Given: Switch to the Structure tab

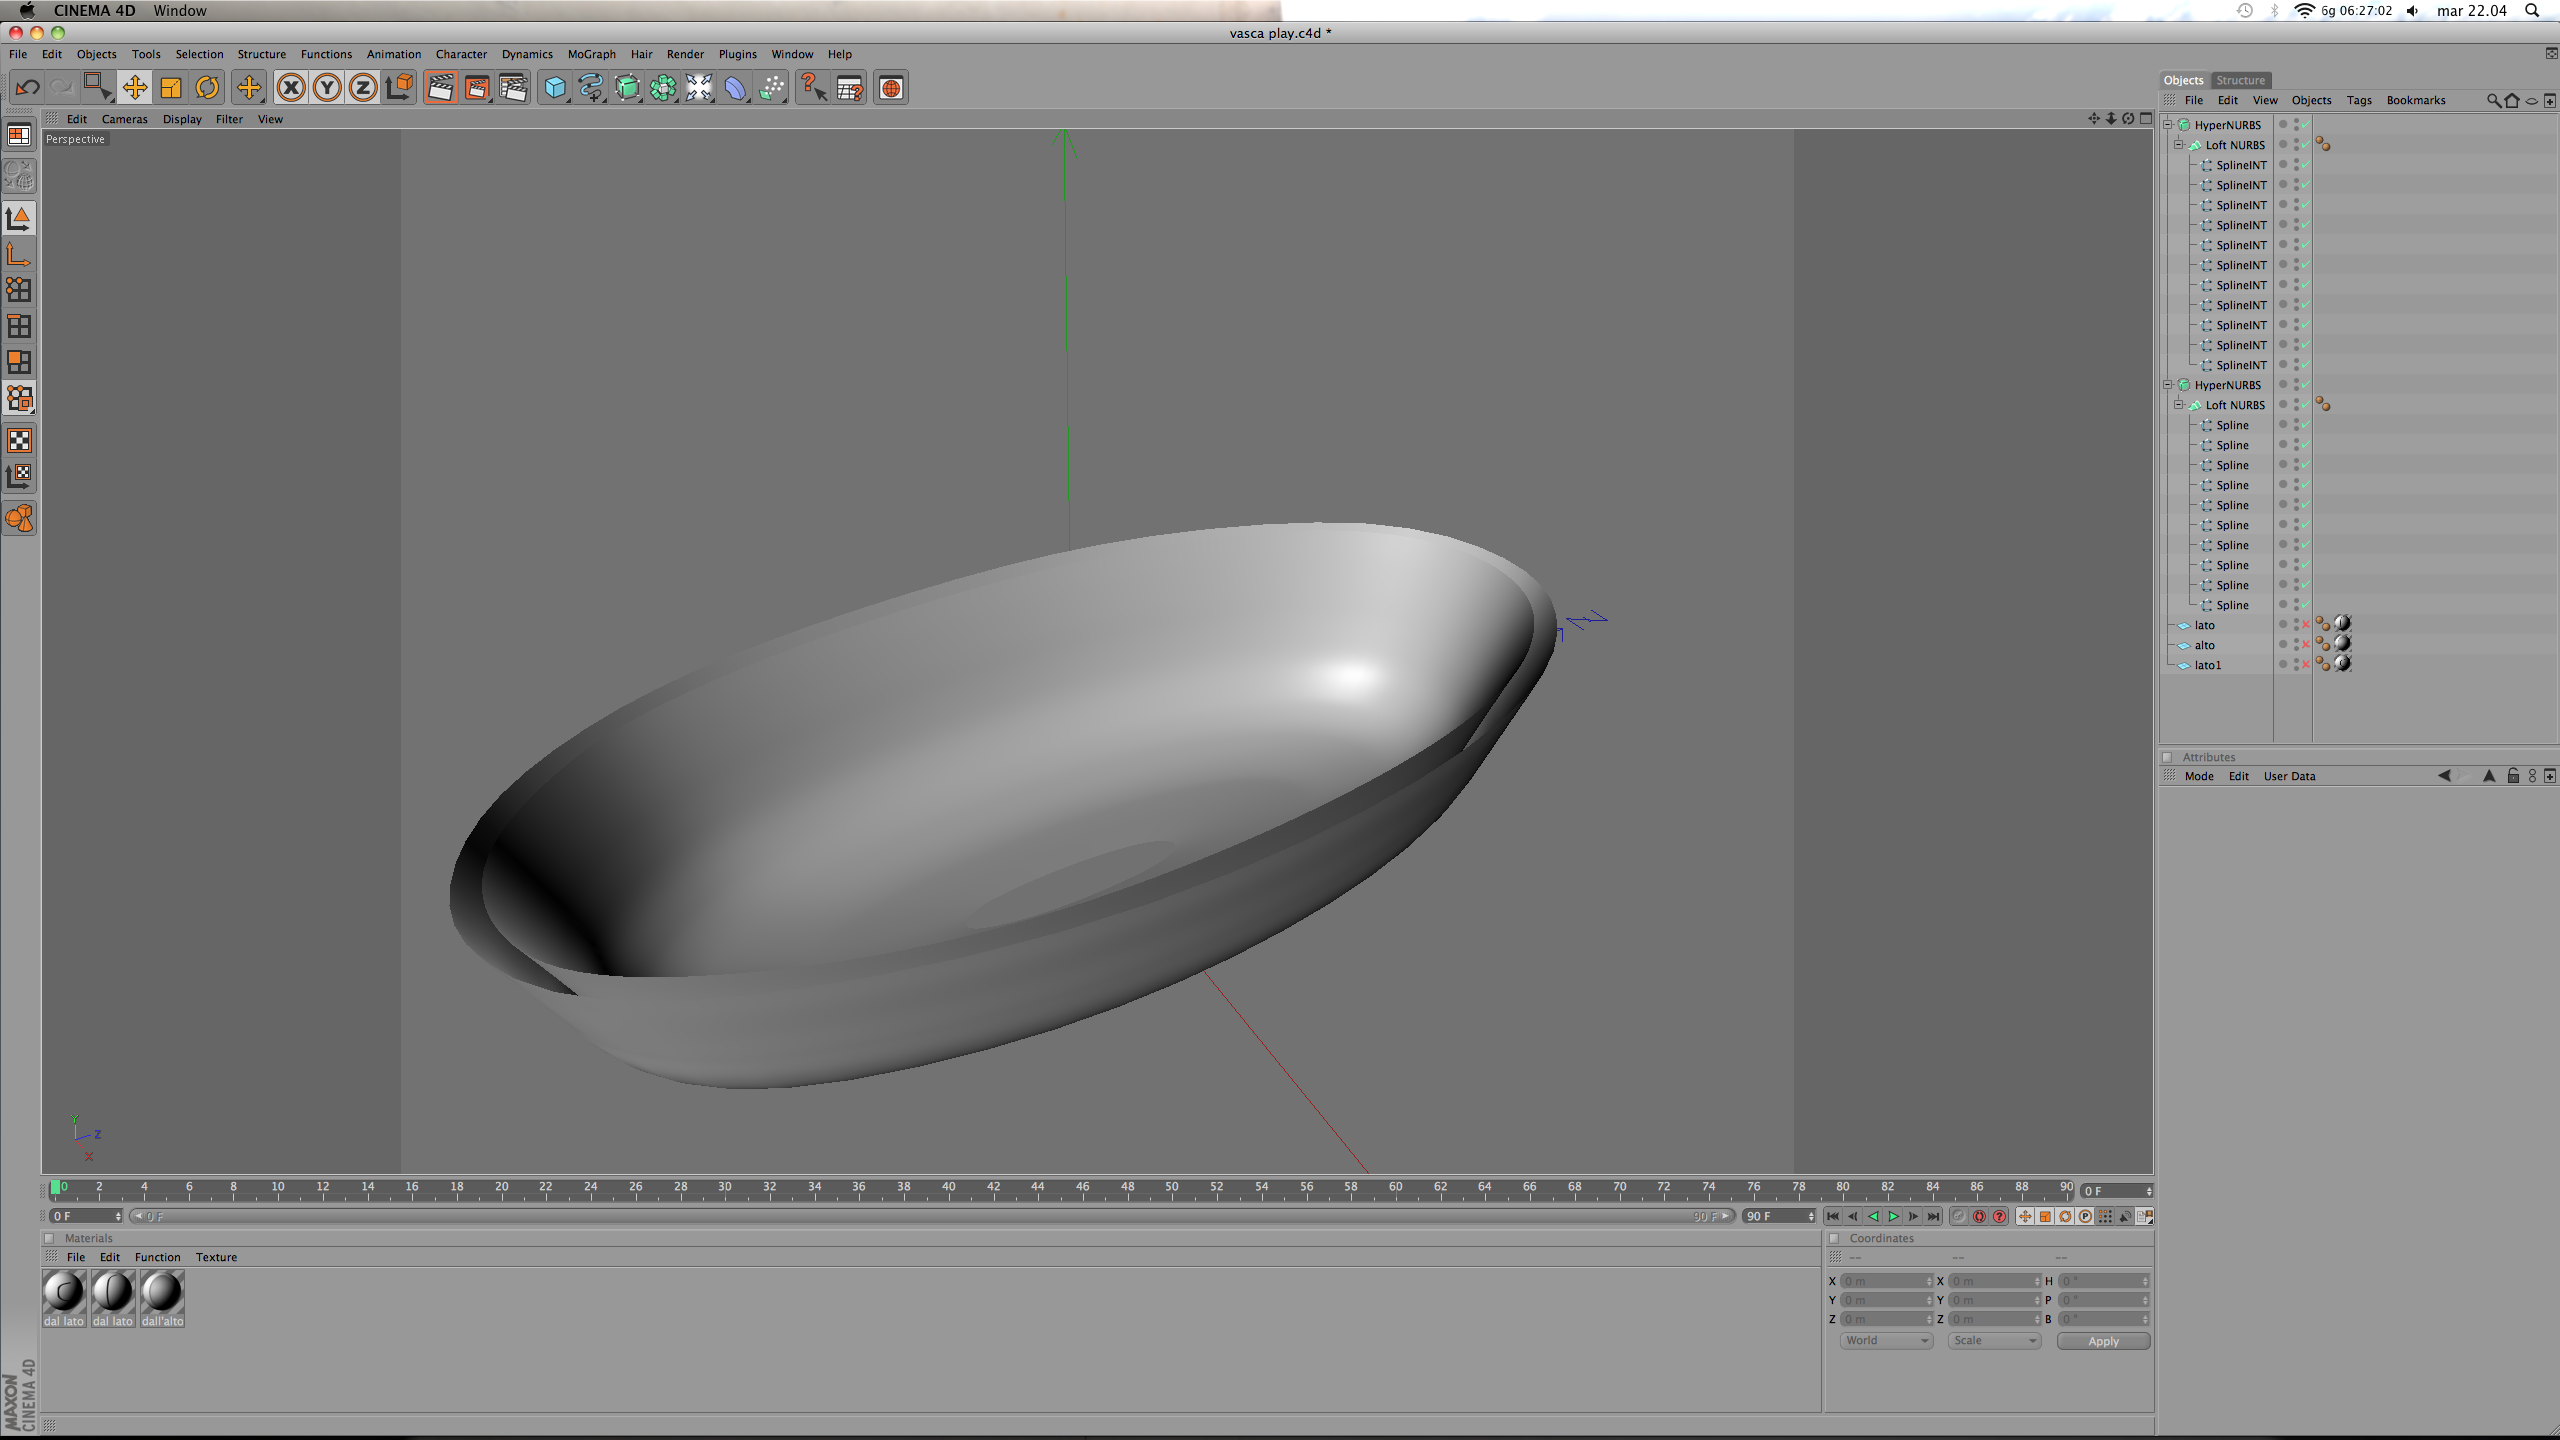Looking at the screenshot, I should pyautogui.click(x=2239, y=80).
